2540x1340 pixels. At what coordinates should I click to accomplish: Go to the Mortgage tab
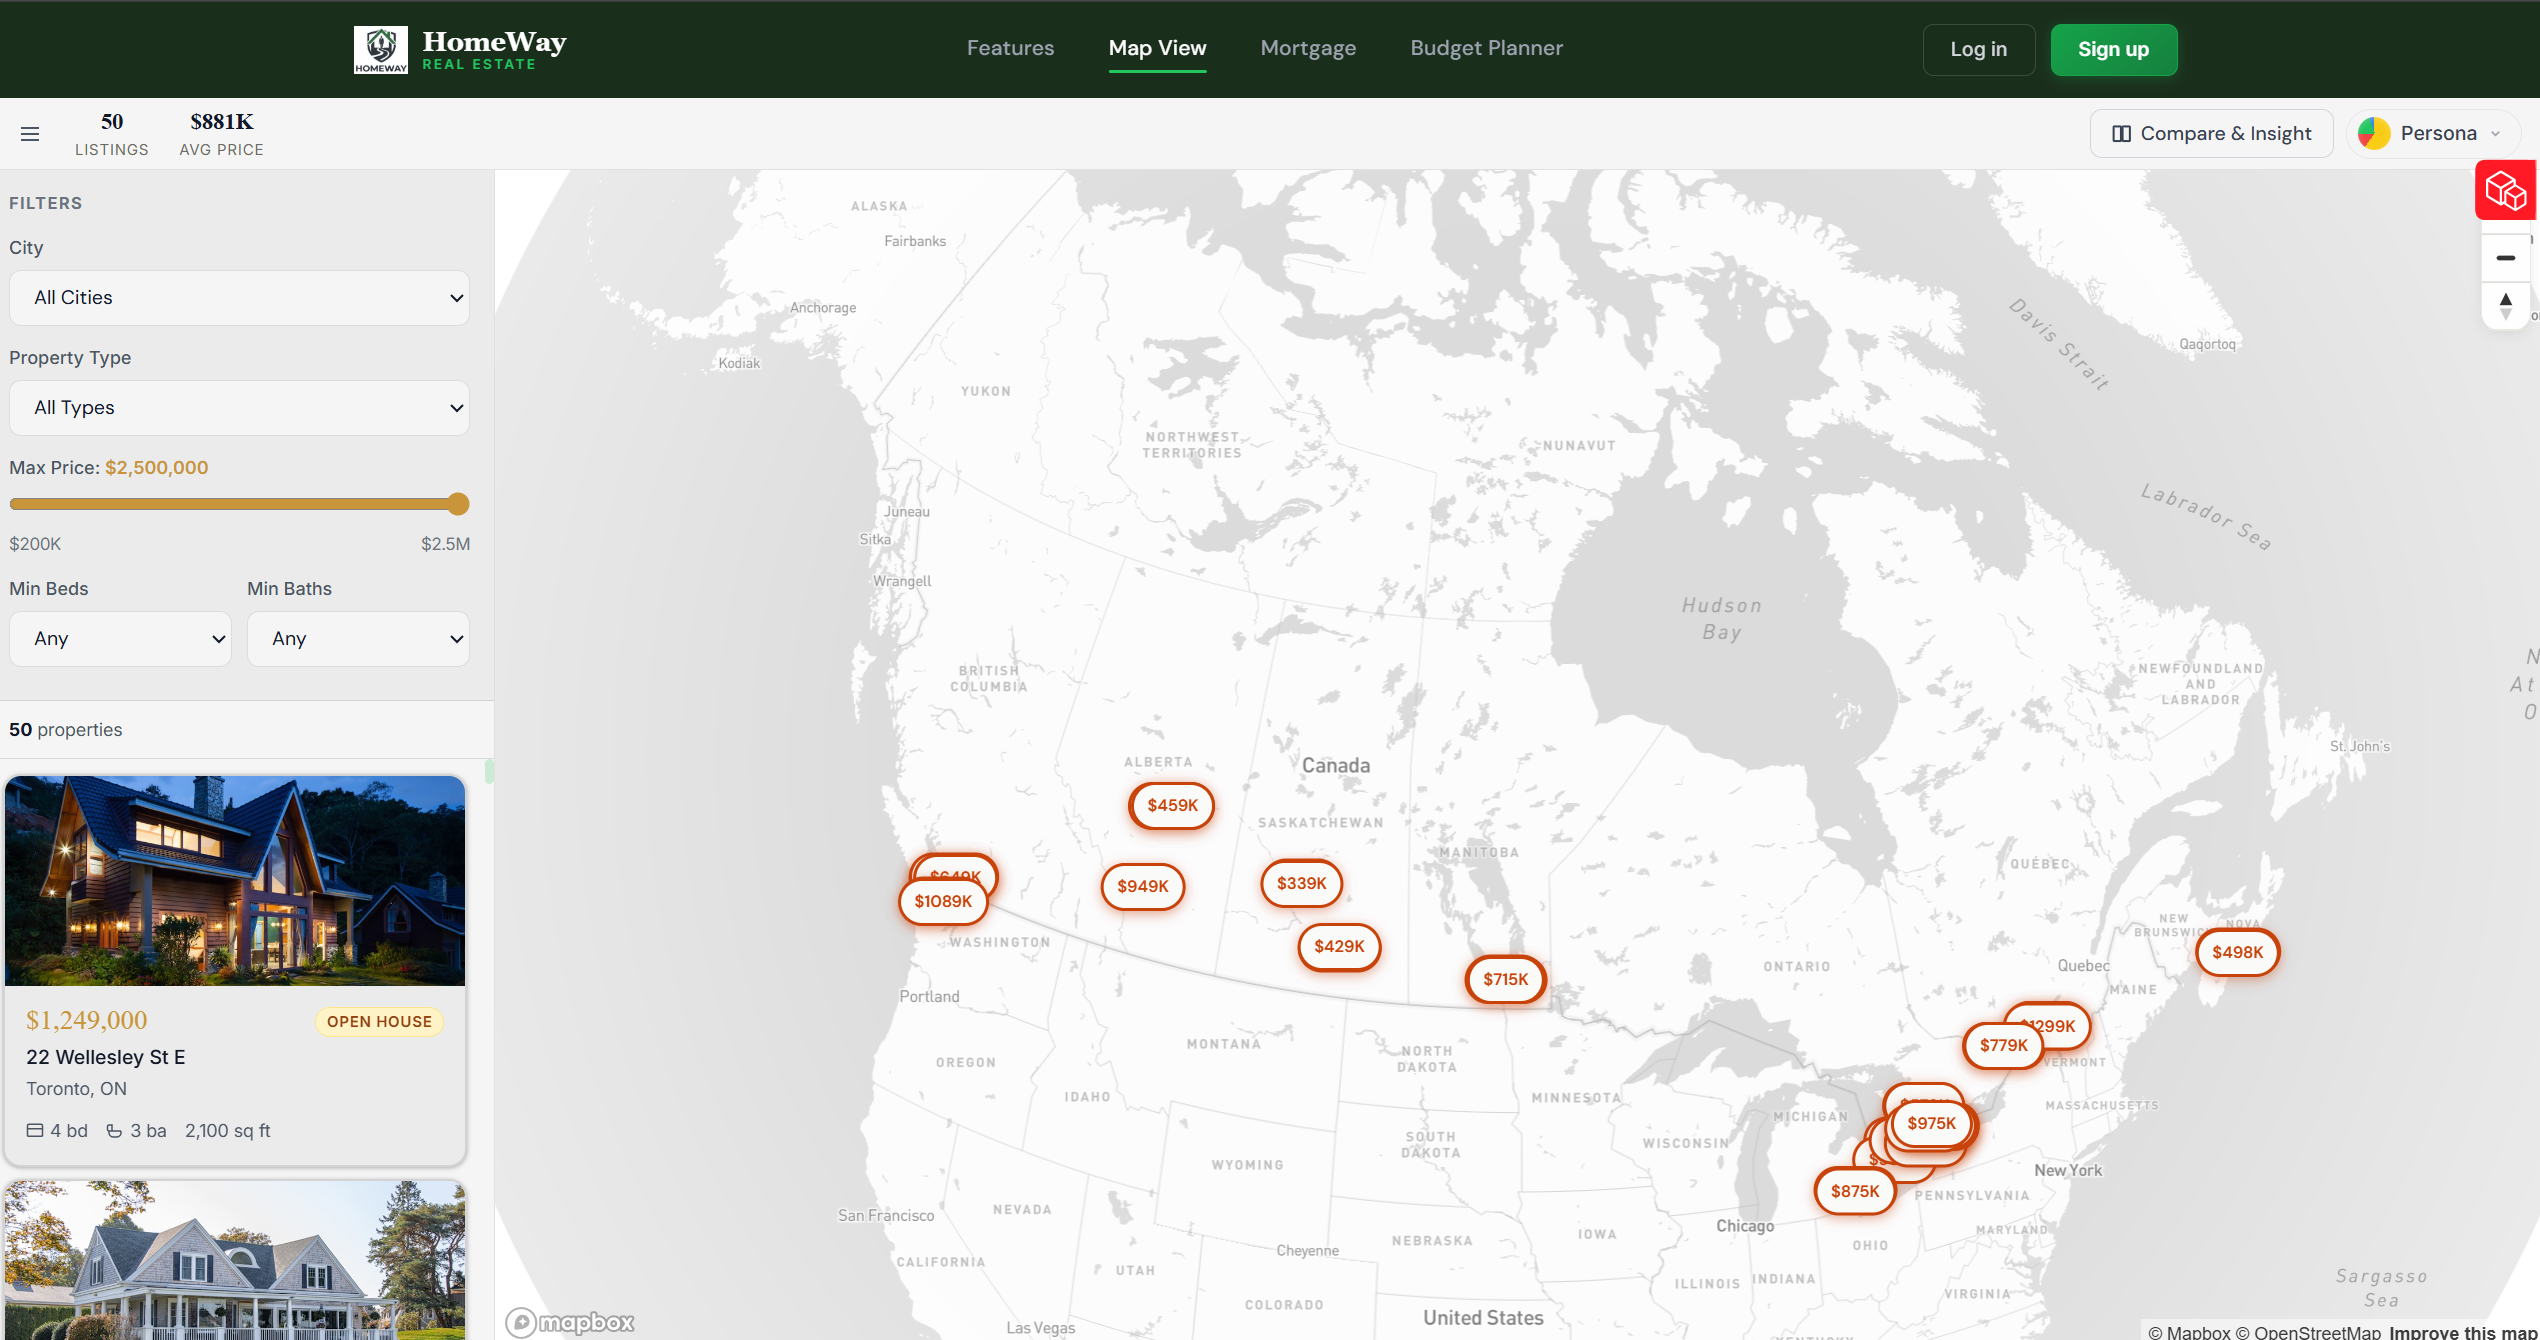tap(1308, 48)
